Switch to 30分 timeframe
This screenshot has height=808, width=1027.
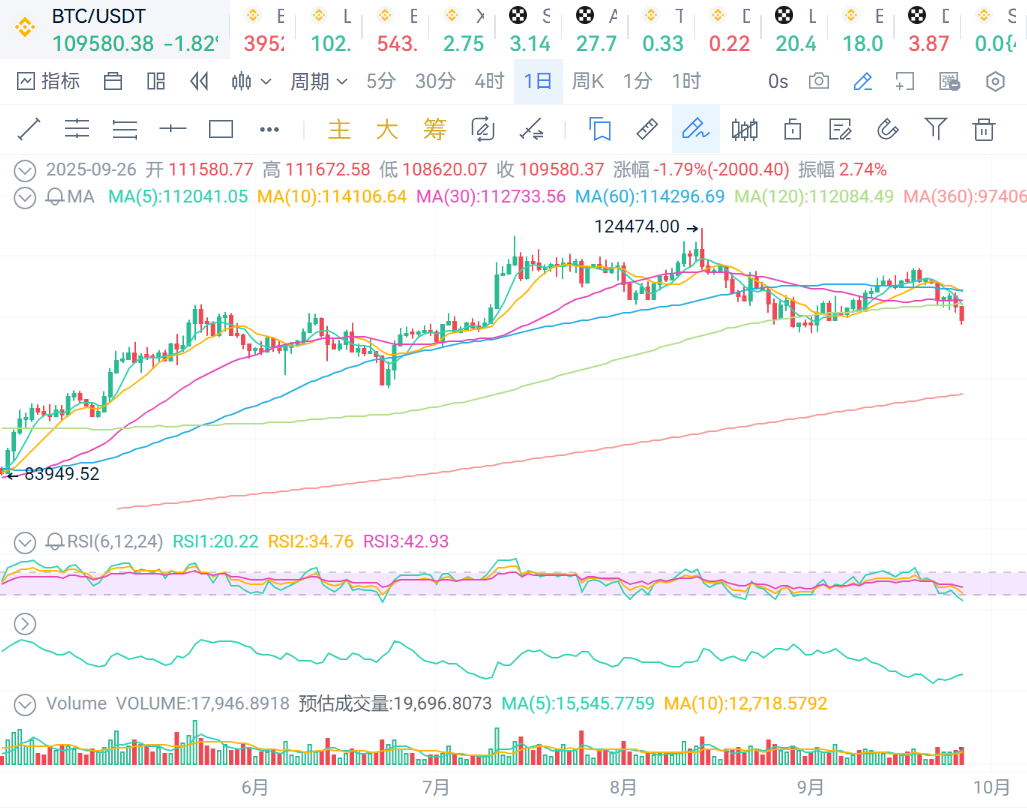435,81
